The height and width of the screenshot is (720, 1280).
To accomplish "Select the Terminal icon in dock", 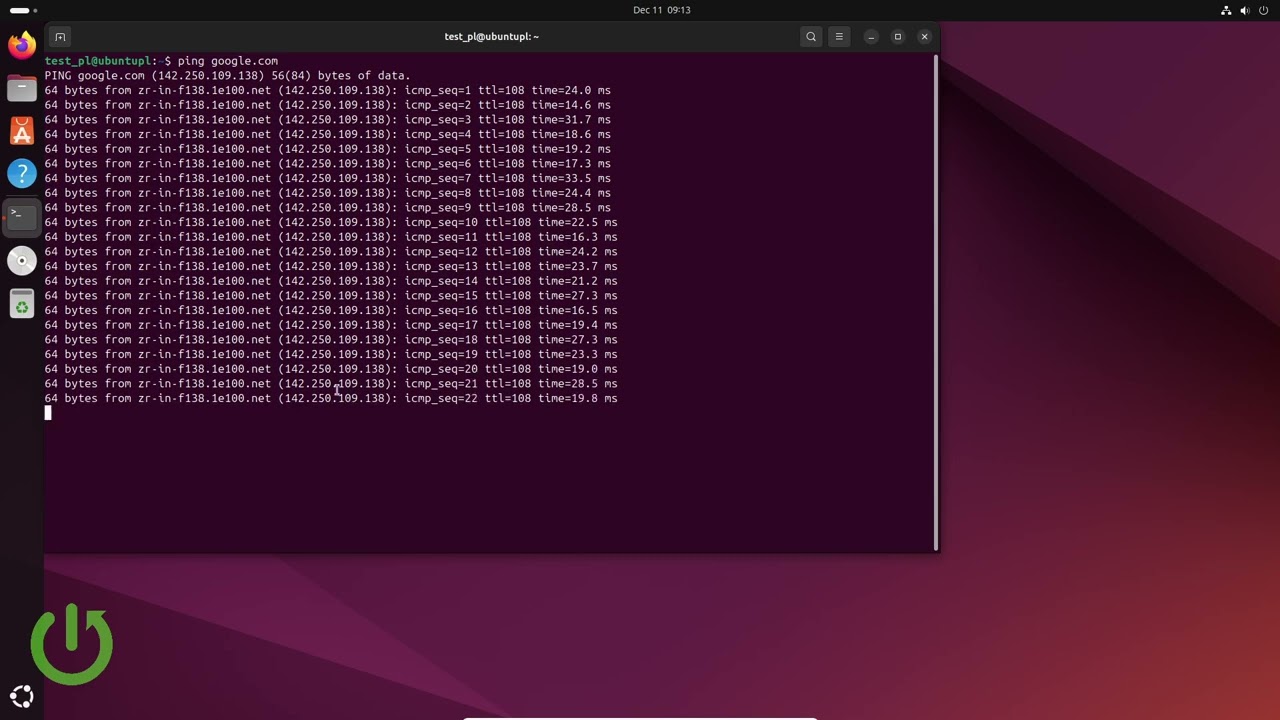I will click(21, 217).
